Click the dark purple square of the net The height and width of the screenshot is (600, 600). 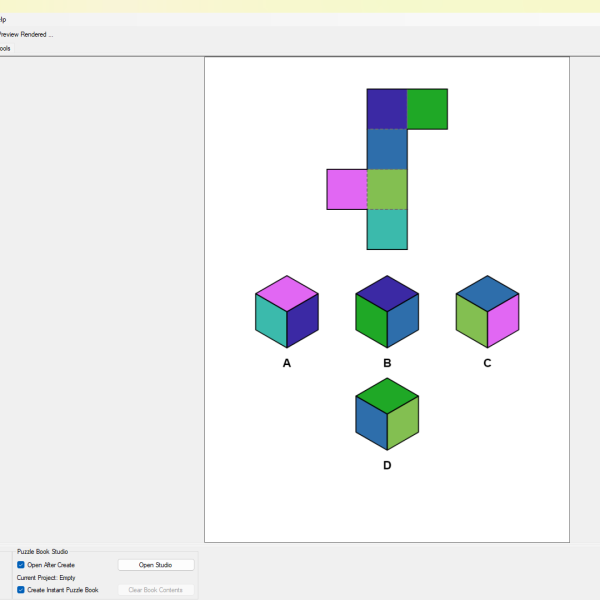[x=387, y=109]
